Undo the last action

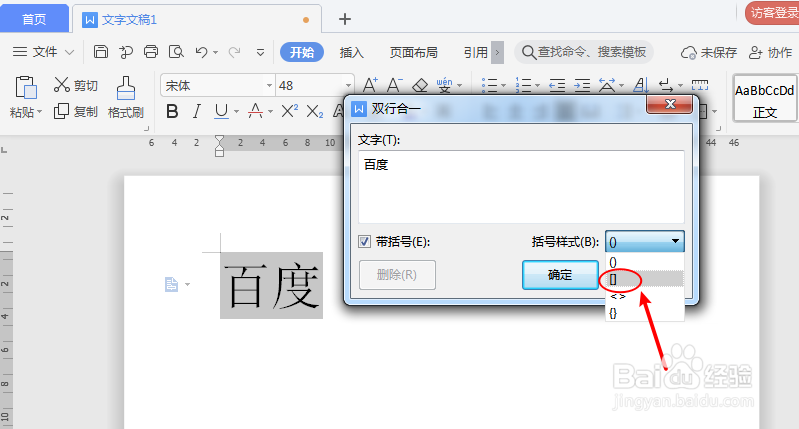tap(202, 52)
